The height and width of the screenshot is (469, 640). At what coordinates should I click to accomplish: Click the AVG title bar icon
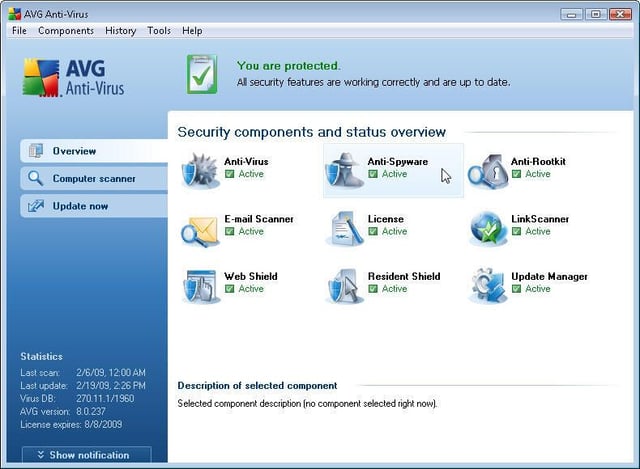point(14,14)
